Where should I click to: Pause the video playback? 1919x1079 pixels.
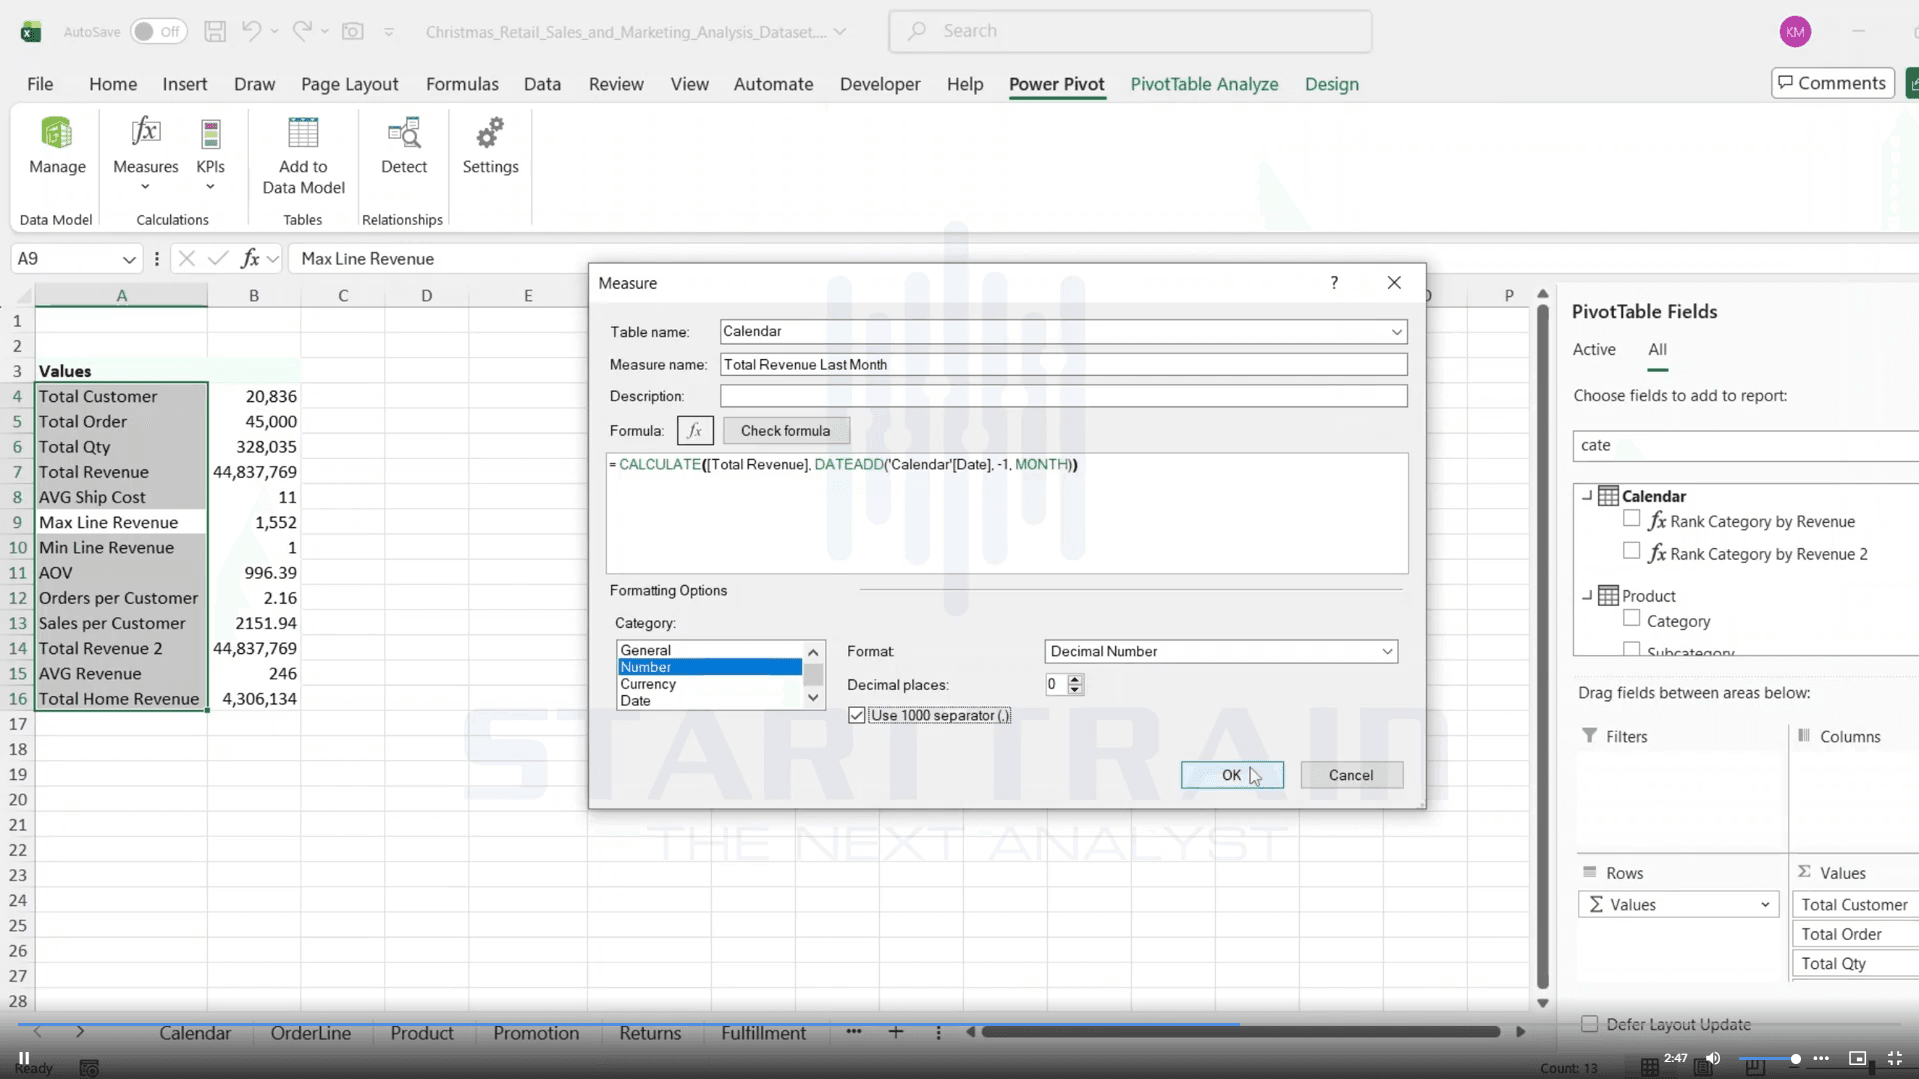[x=24, y=1058]
